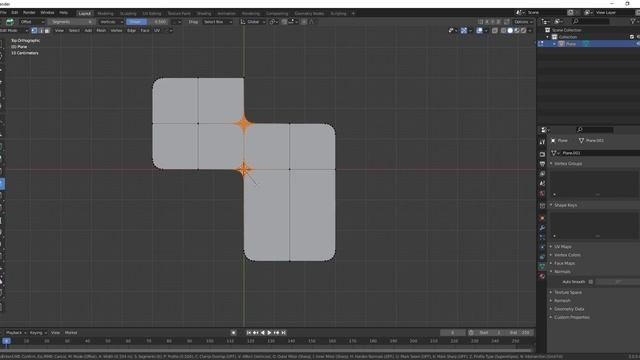Viewport: 640px width, 360px height.
Task: Enable face select mode
Action: click(x=47, y=30)
